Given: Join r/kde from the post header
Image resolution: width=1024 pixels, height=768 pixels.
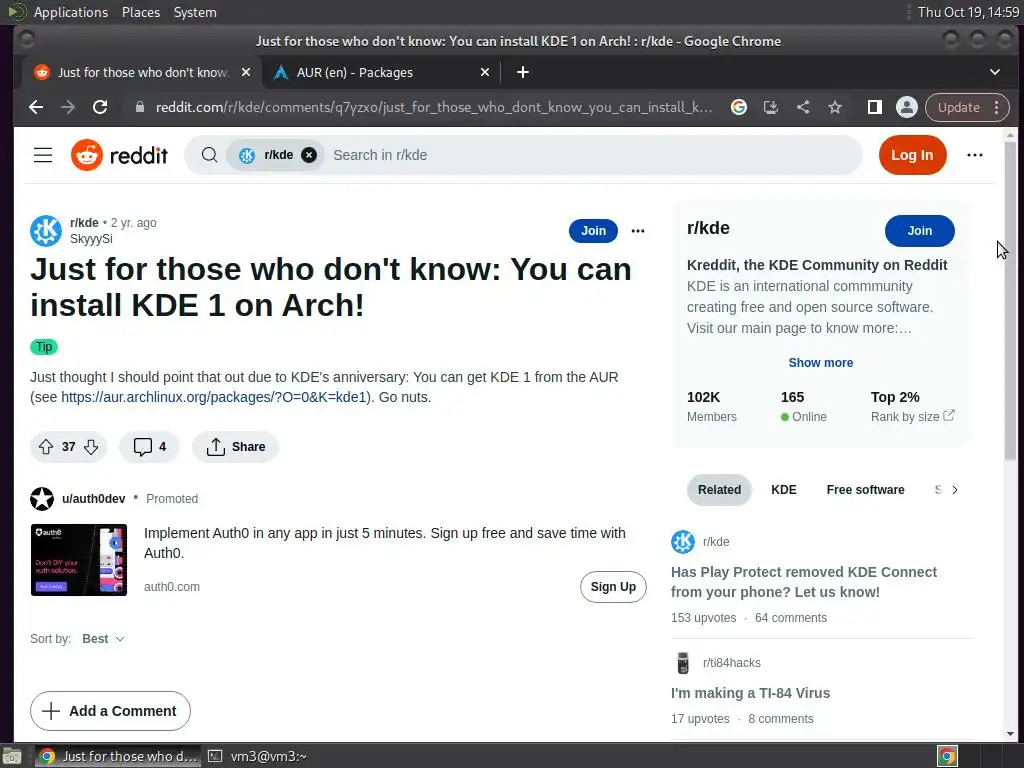Looking at the screenshot, I should pyautogui.click(x=593, y=231).
